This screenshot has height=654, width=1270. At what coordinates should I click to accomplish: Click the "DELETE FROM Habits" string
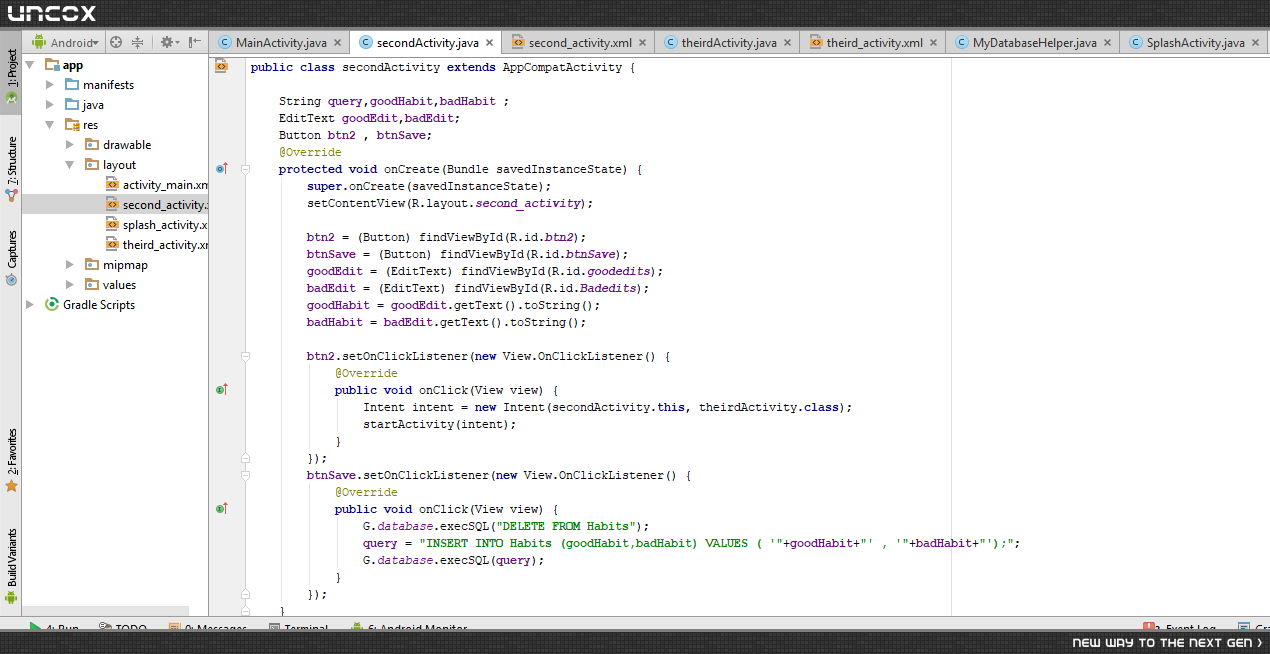pyautogui.click(x=566, y=526)
